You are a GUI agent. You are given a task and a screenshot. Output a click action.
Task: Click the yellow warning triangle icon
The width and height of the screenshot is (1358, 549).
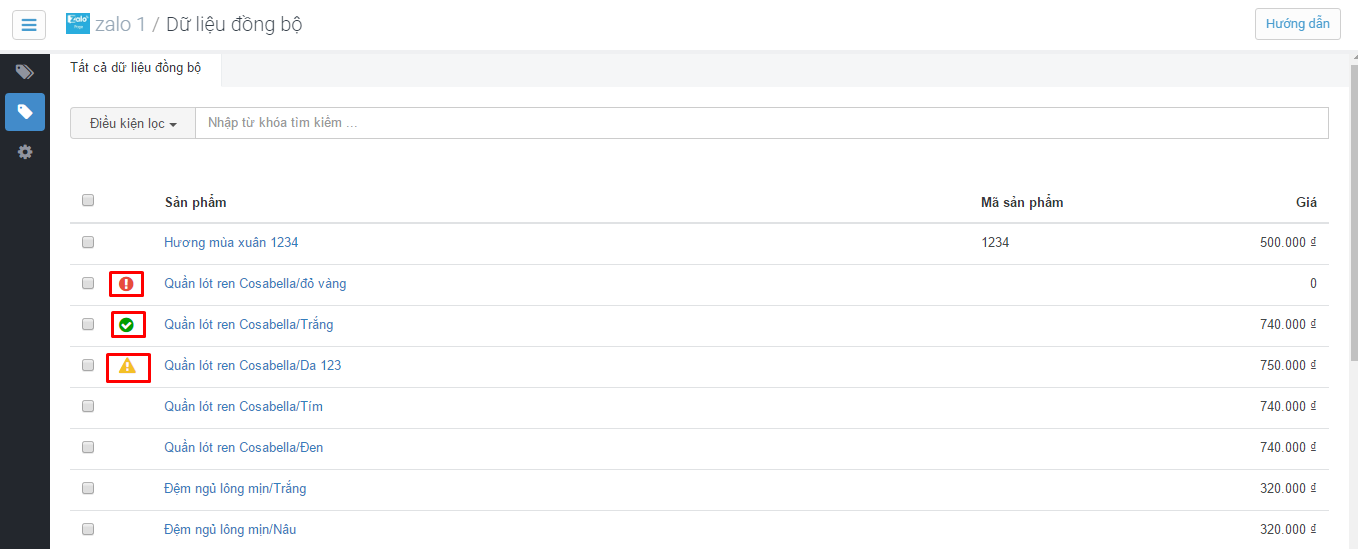click(127, 366)
